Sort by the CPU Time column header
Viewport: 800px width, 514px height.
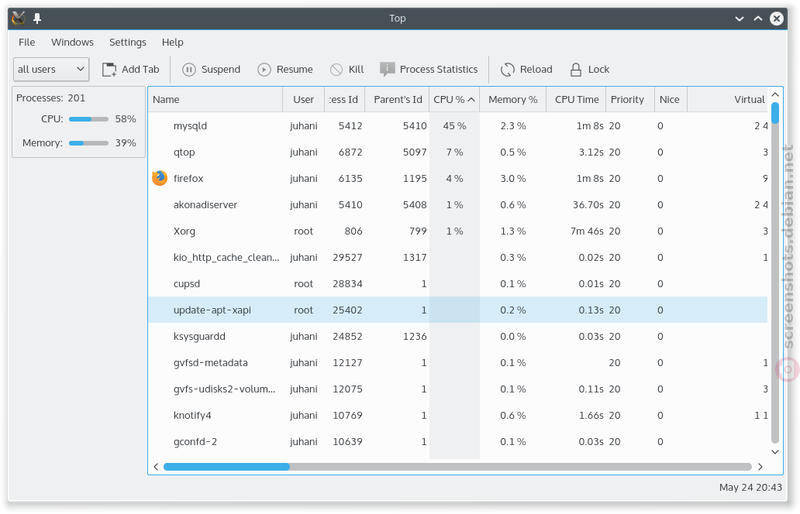click(577, 100)
